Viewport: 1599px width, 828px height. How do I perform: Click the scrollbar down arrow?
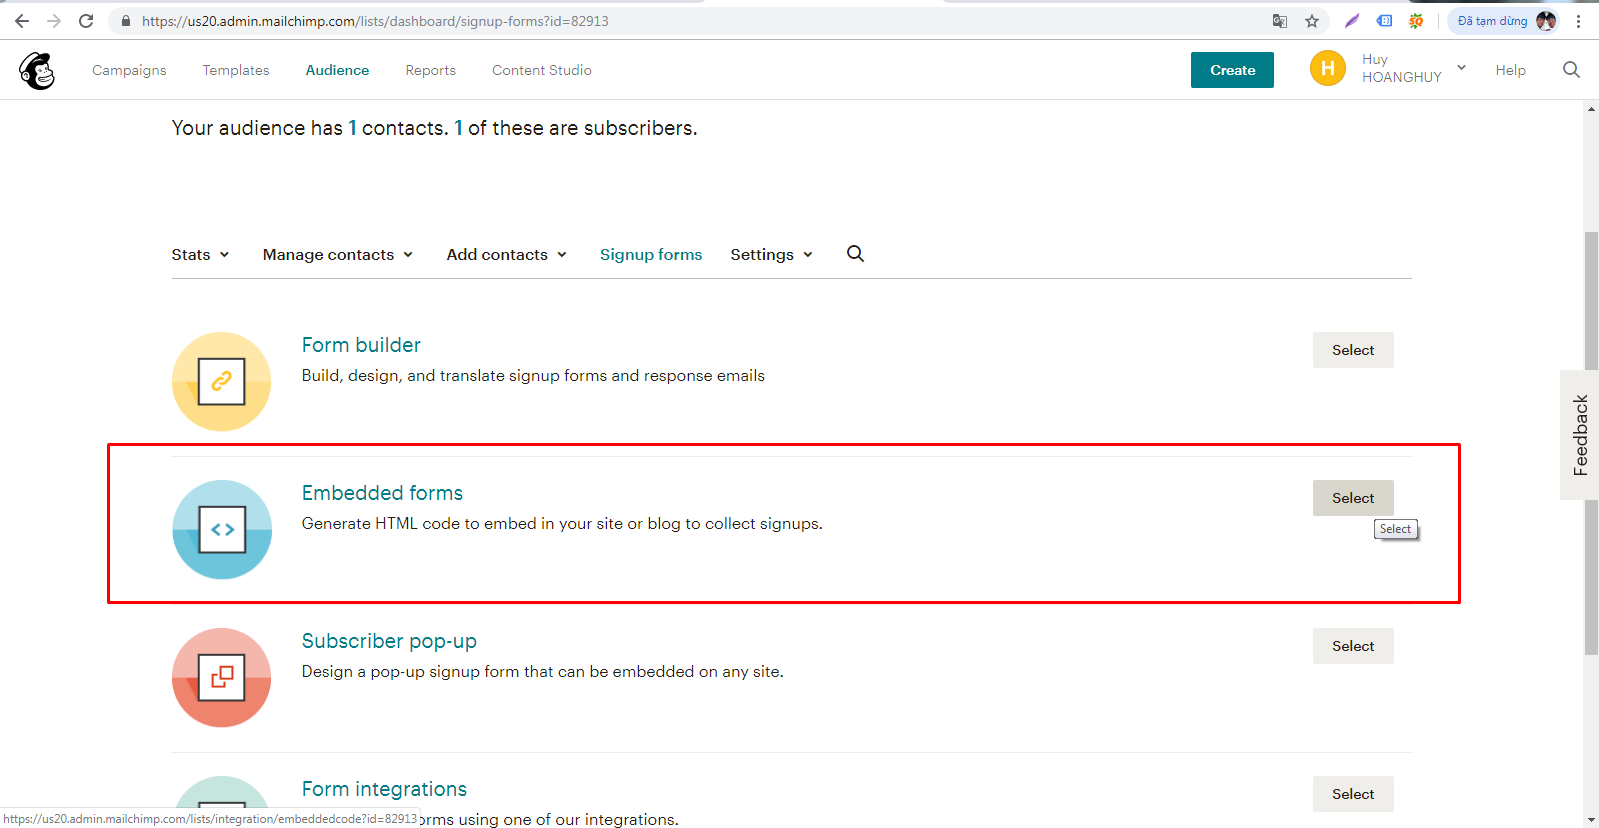1591,820
